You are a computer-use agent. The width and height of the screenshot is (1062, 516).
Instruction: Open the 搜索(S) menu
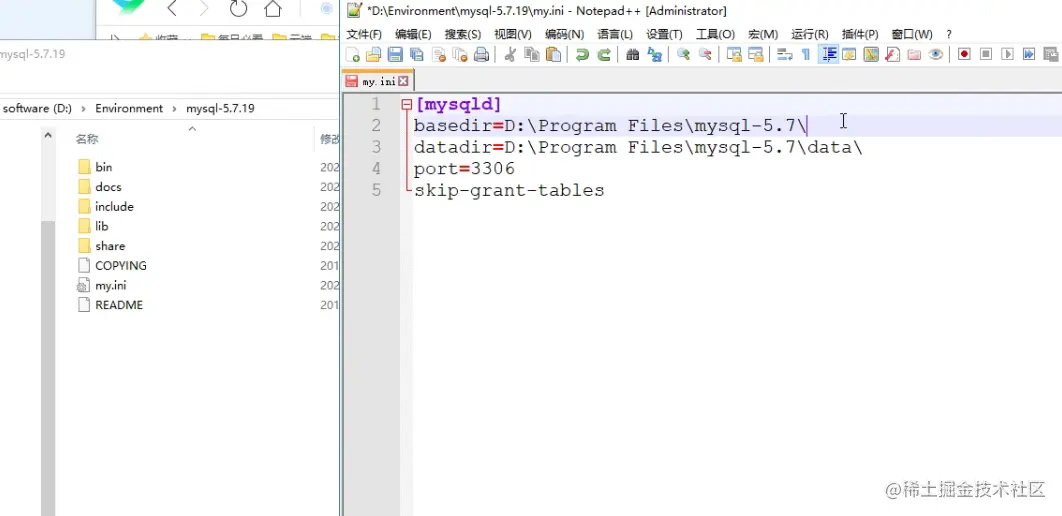tap(463, 35)
